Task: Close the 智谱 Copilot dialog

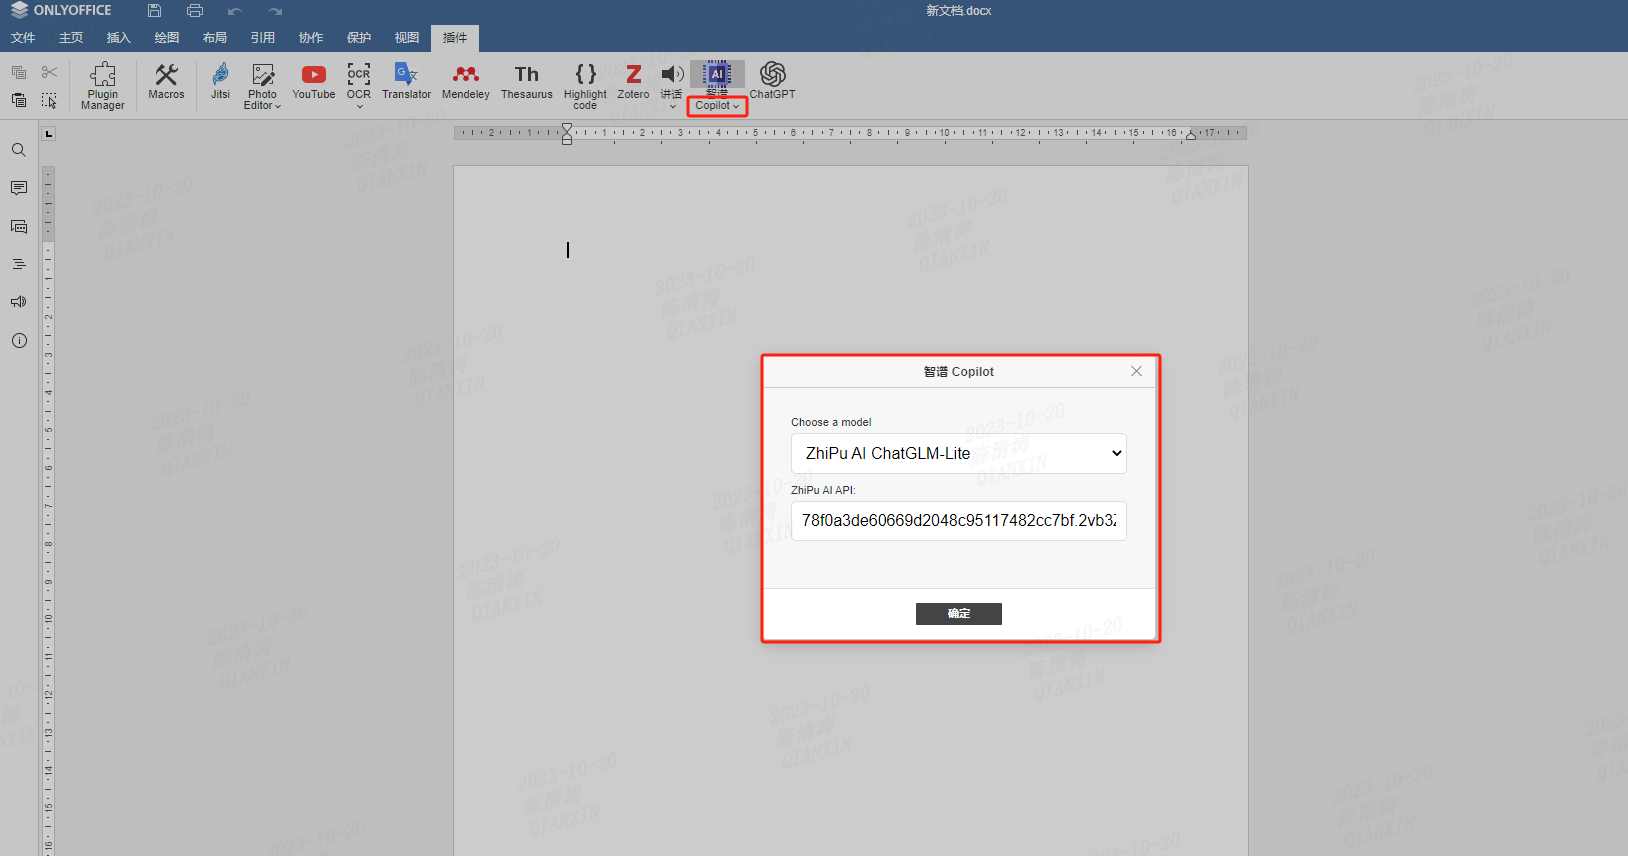Action: click(x=1136, y=371)
